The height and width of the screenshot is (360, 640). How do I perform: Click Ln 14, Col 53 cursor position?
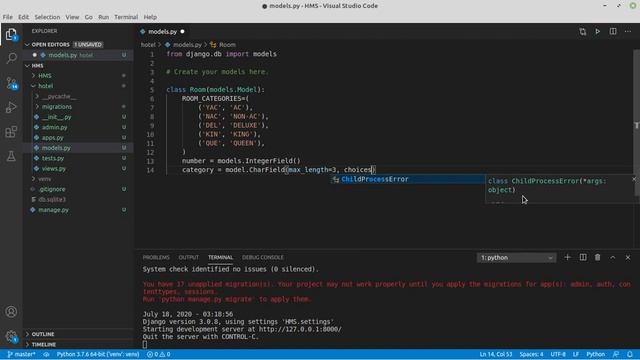496,354
